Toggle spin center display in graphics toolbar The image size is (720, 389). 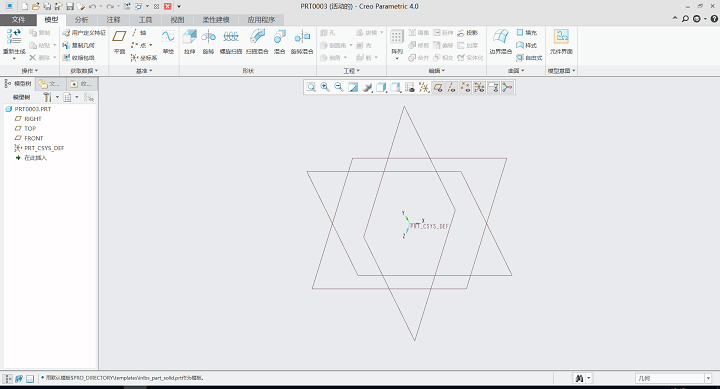507,87
